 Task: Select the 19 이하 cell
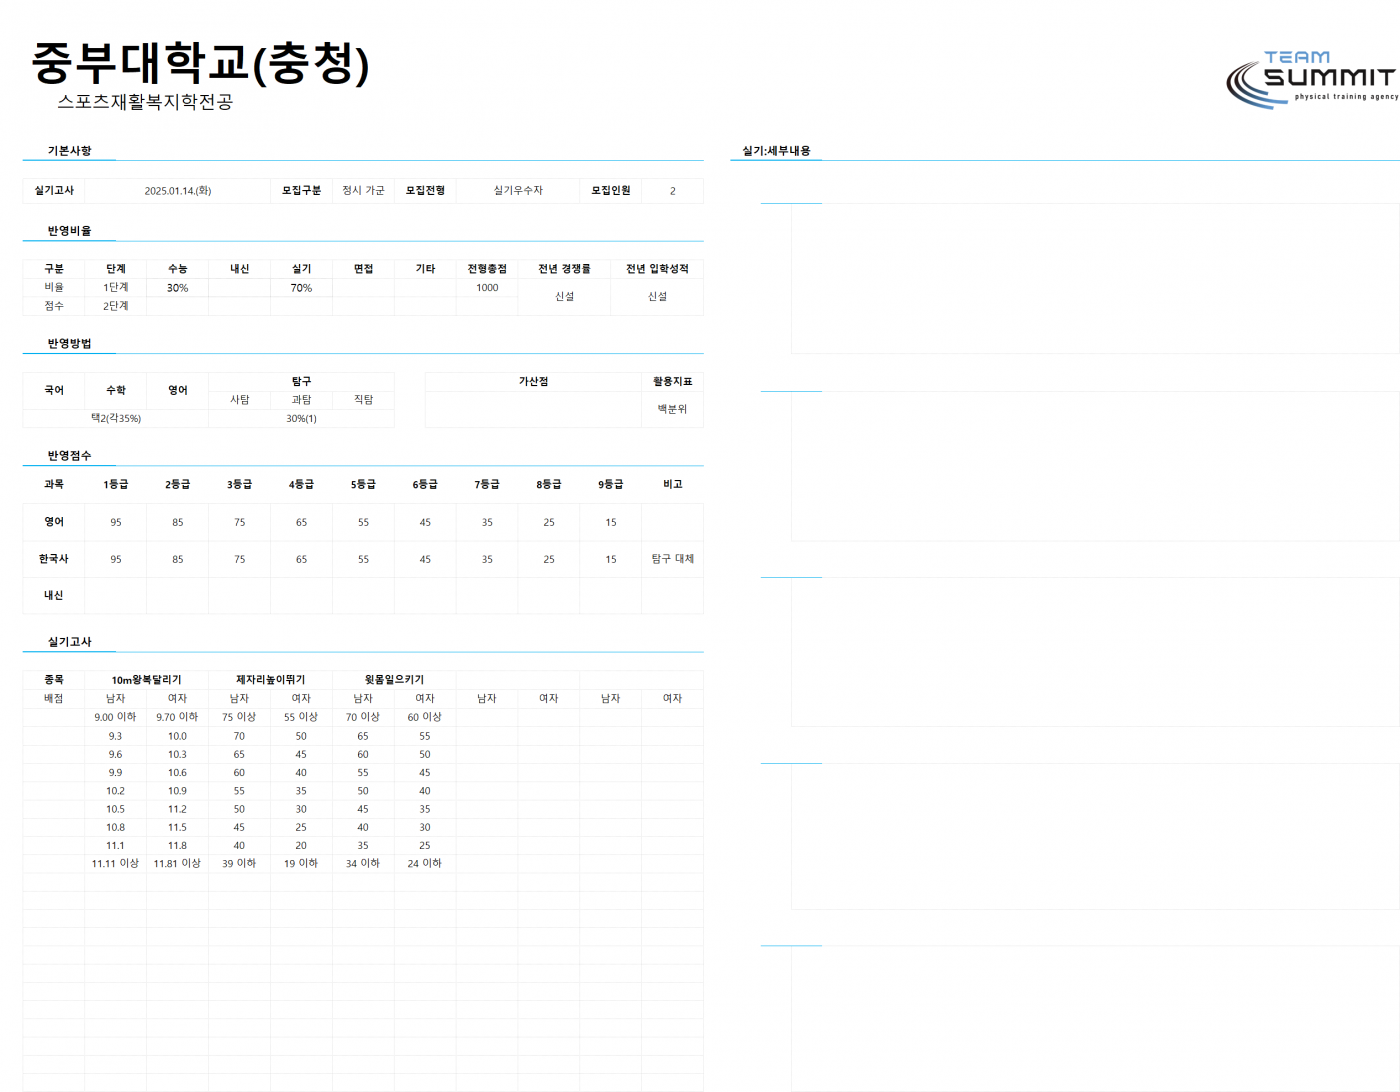coord(301,864)
